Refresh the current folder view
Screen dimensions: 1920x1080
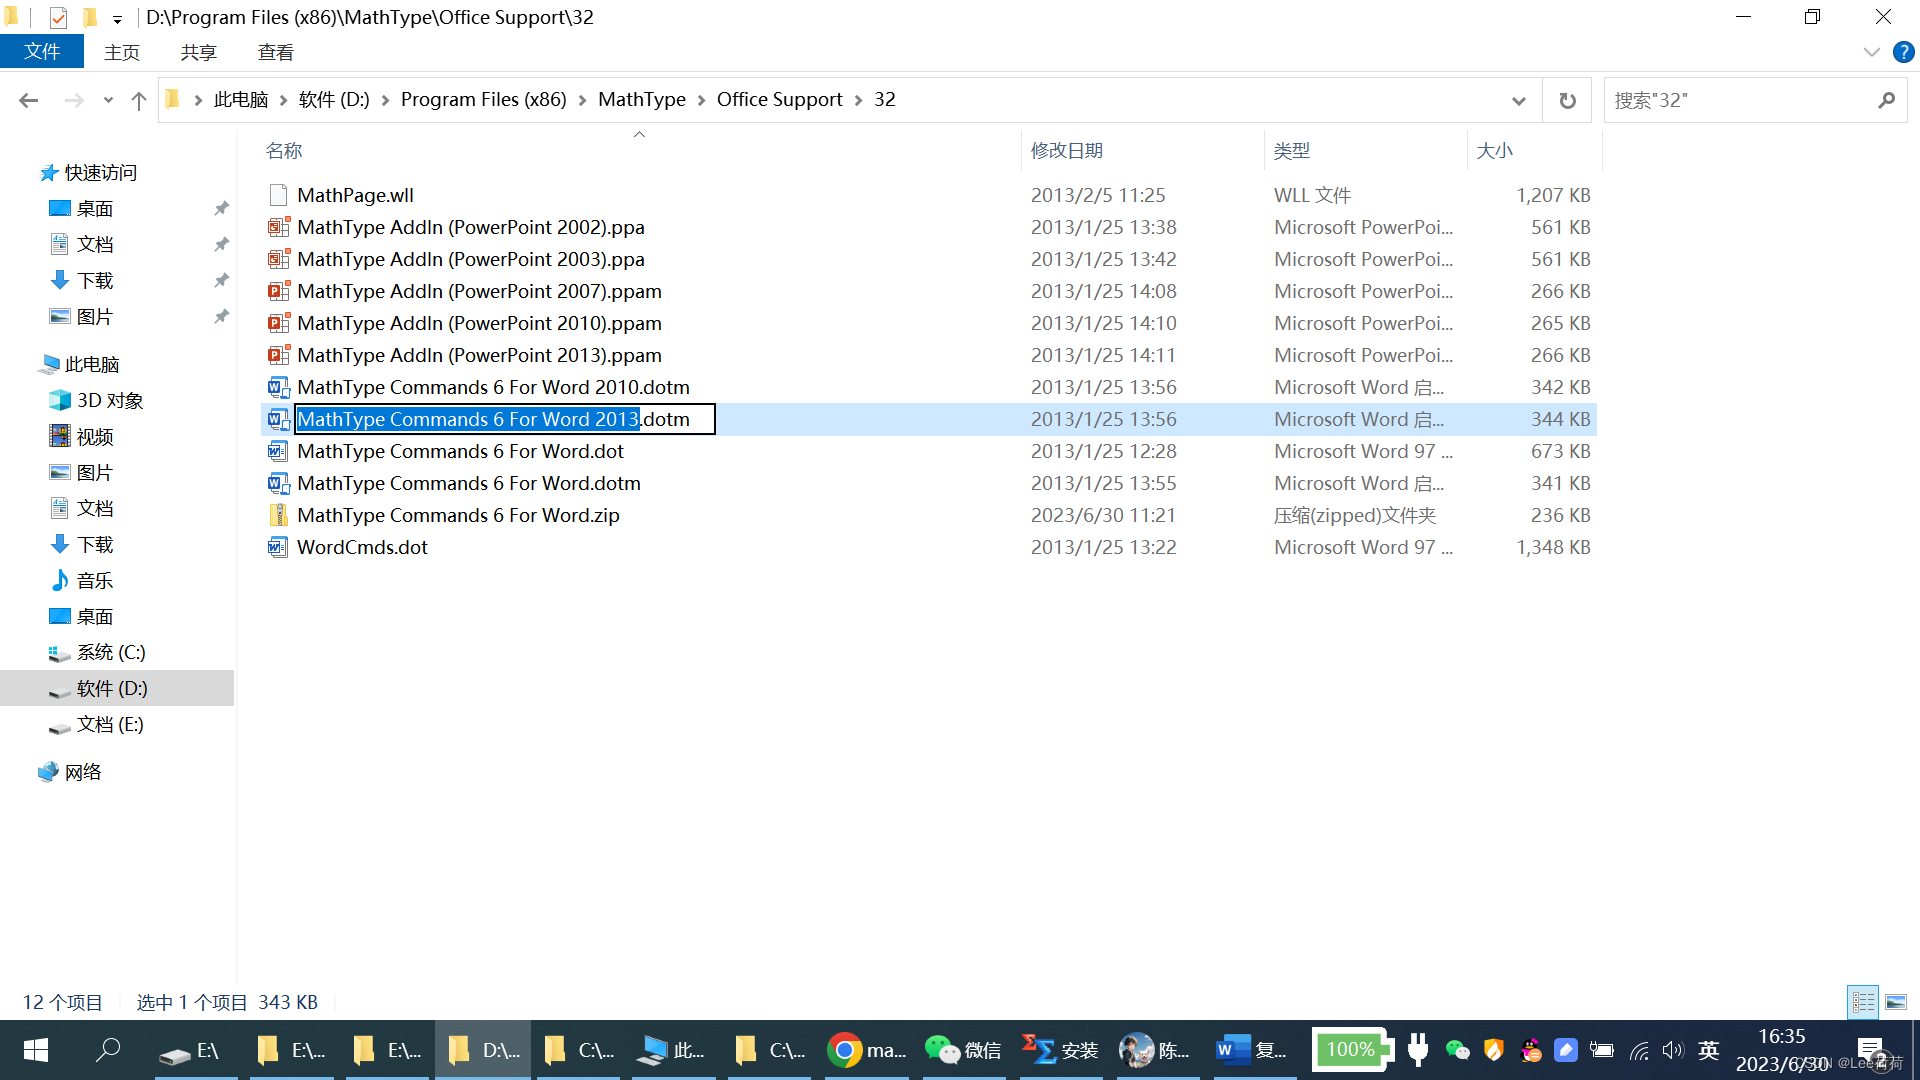(x=1567, y=100)
